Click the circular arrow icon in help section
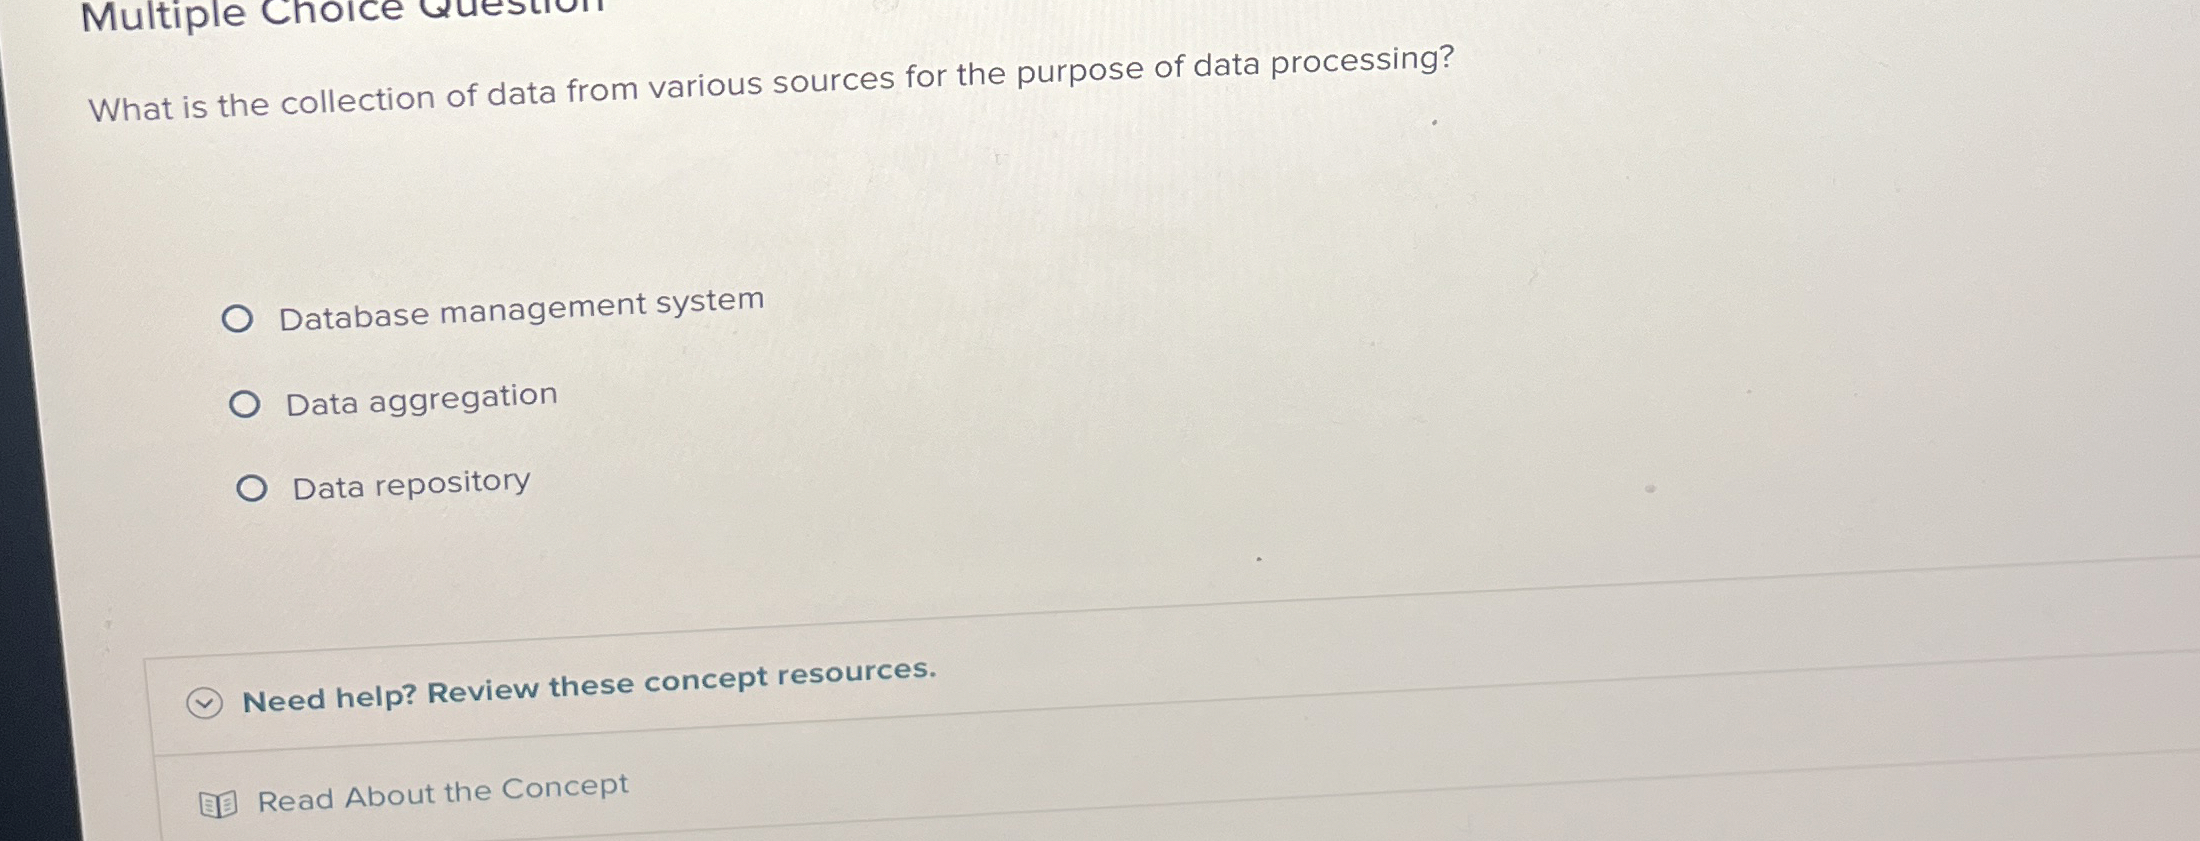The image size is (2200, 841). [205, 704]
